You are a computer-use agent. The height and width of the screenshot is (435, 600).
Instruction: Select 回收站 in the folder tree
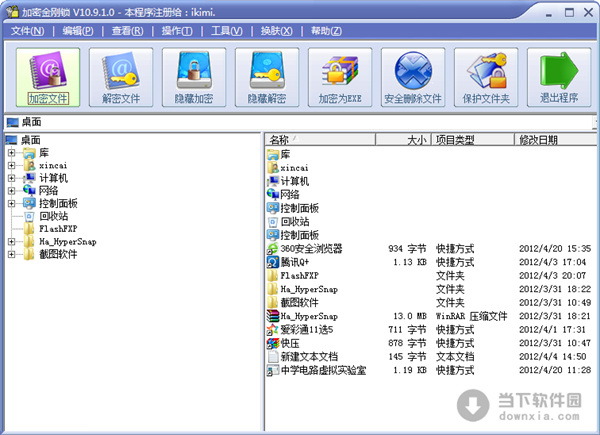tap(53, 215)
